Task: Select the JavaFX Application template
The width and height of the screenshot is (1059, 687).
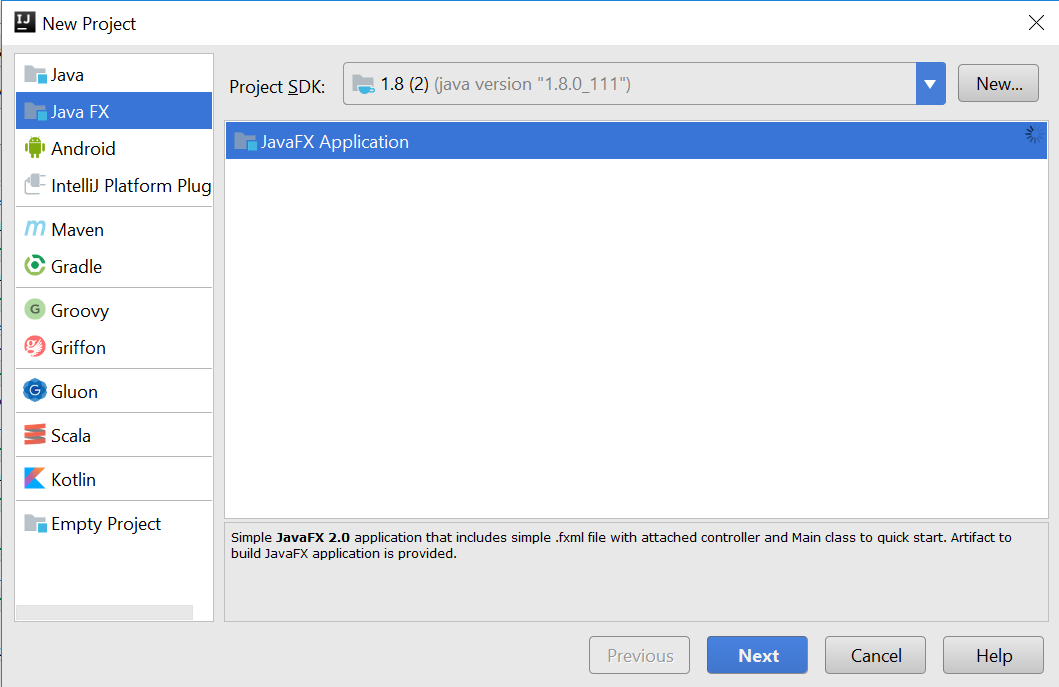Action: pos(636,141)
